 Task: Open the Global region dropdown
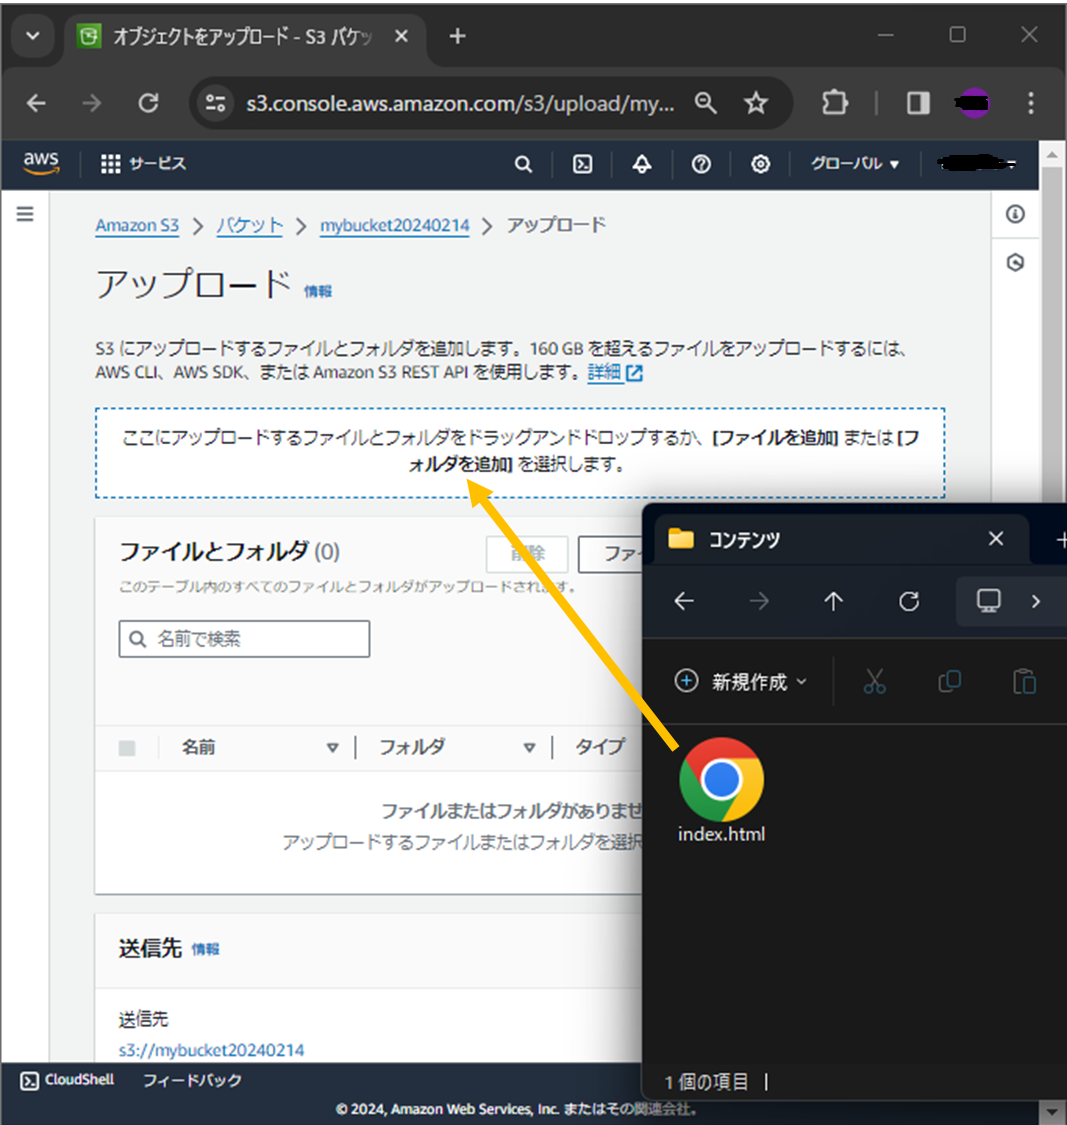coord(855,164)
